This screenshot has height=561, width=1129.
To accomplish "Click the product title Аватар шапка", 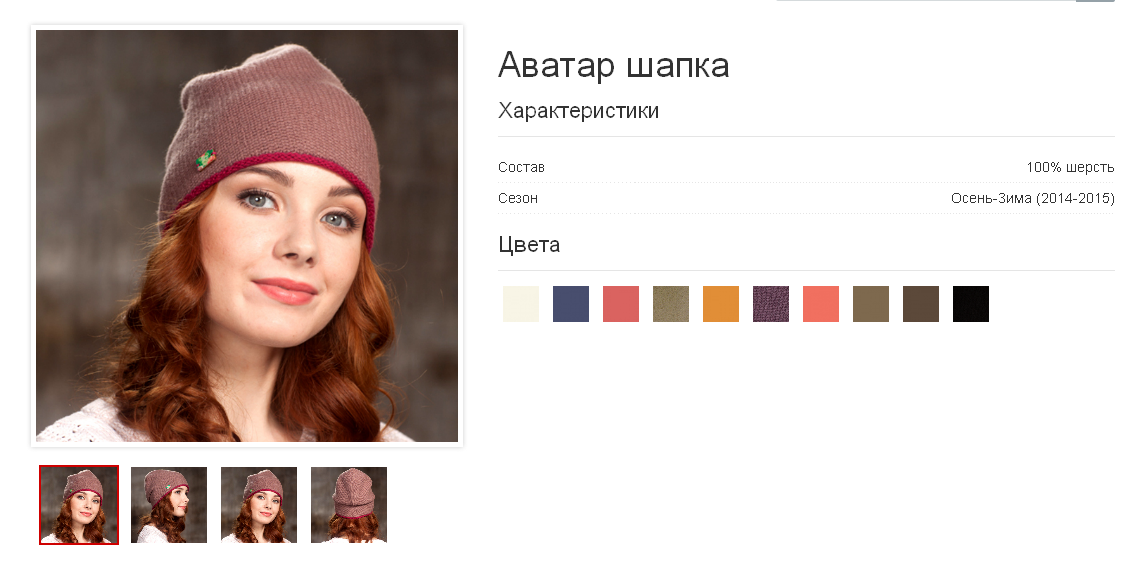I will point(614,65).
